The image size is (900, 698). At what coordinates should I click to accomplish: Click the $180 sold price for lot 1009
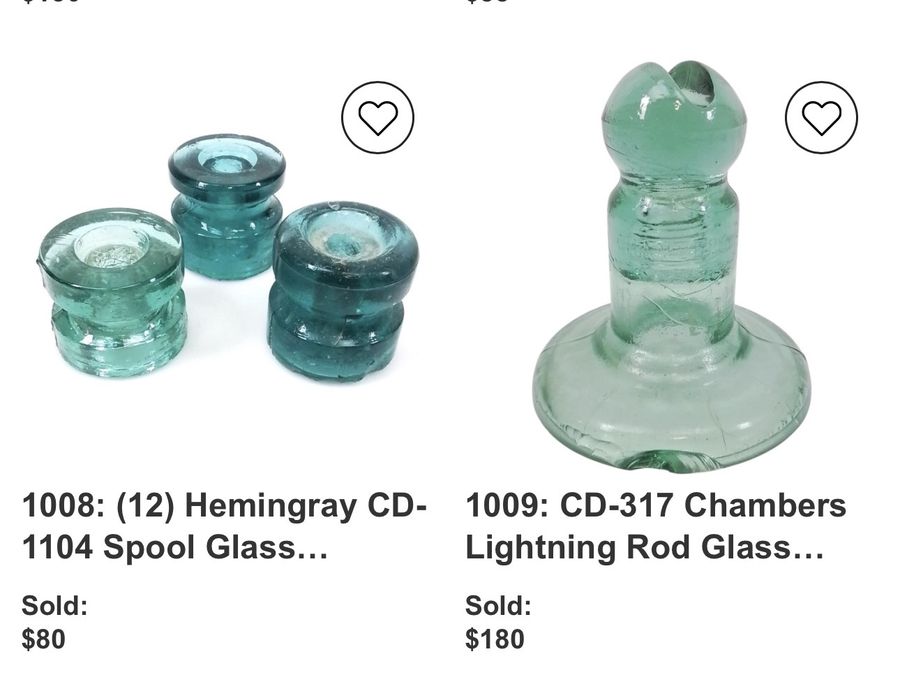(x=495, y=639)
